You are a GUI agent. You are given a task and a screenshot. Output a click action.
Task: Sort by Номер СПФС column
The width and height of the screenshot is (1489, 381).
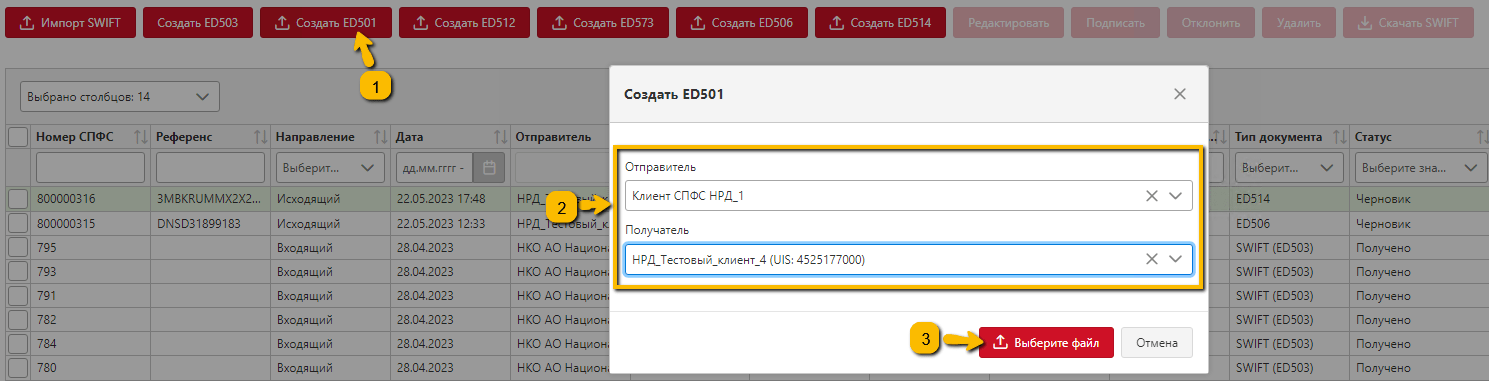click(x=140, y=137)
